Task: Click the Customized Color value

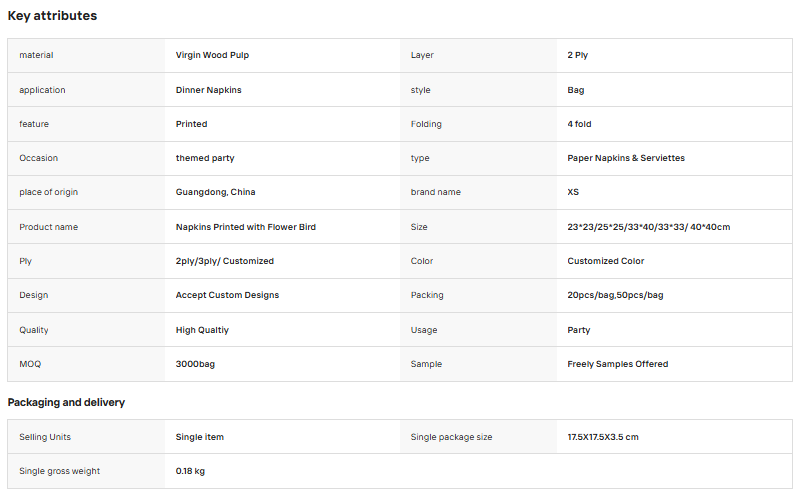Action: [x=606, y=261]
